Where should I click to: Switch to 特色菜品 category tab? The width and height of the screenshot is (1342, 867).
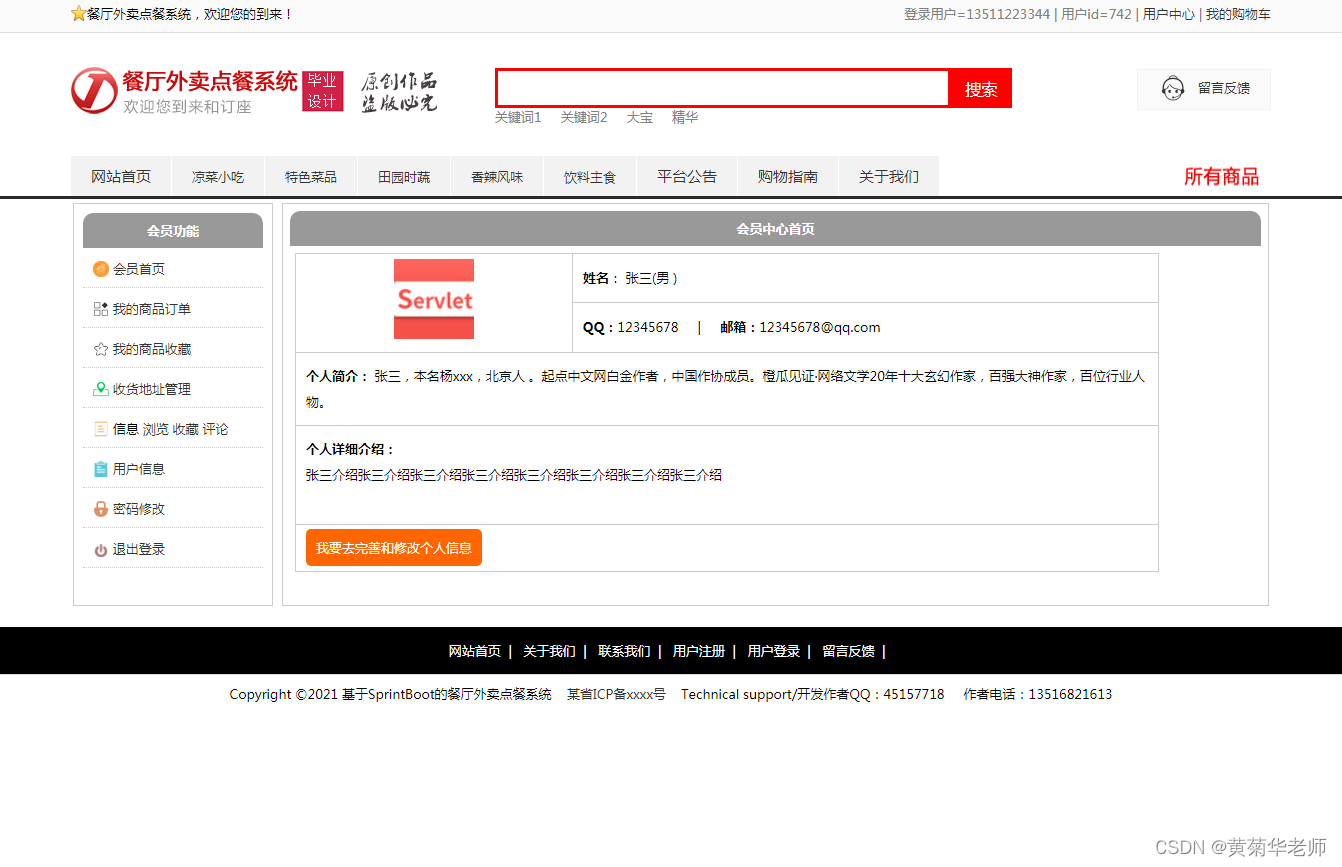point(310,175)
